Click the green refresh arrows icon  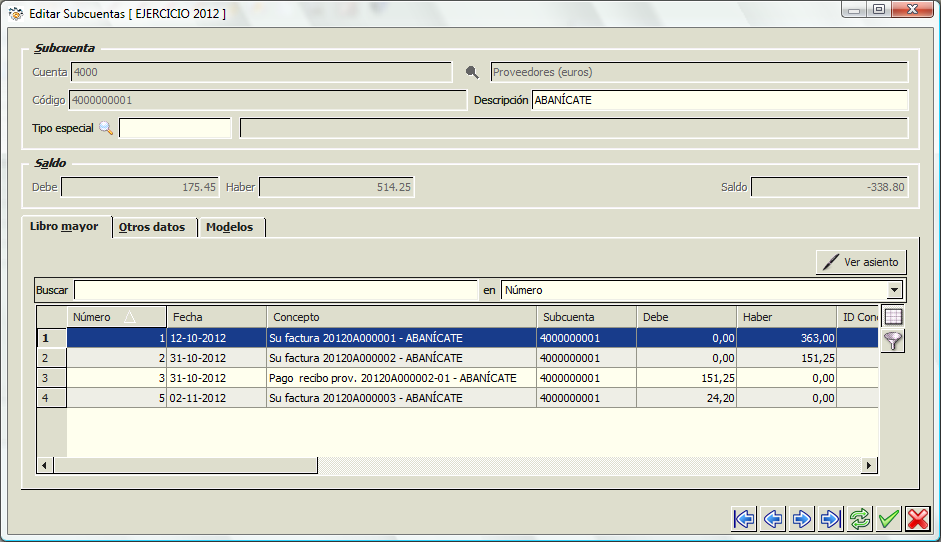859,519
